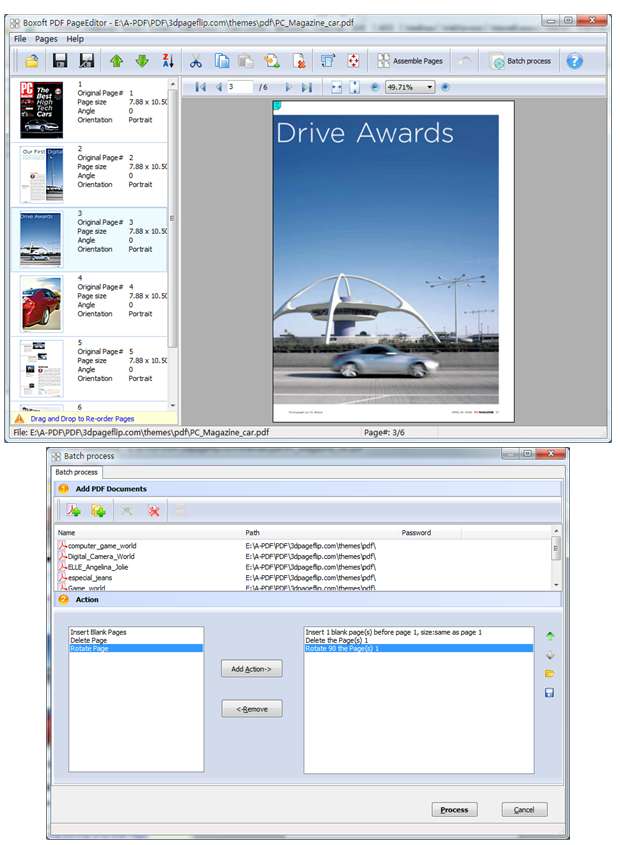The height and width of the screenshot is (845, 620).
Task: Click the Path column header
Action: [x=322, y=532]
